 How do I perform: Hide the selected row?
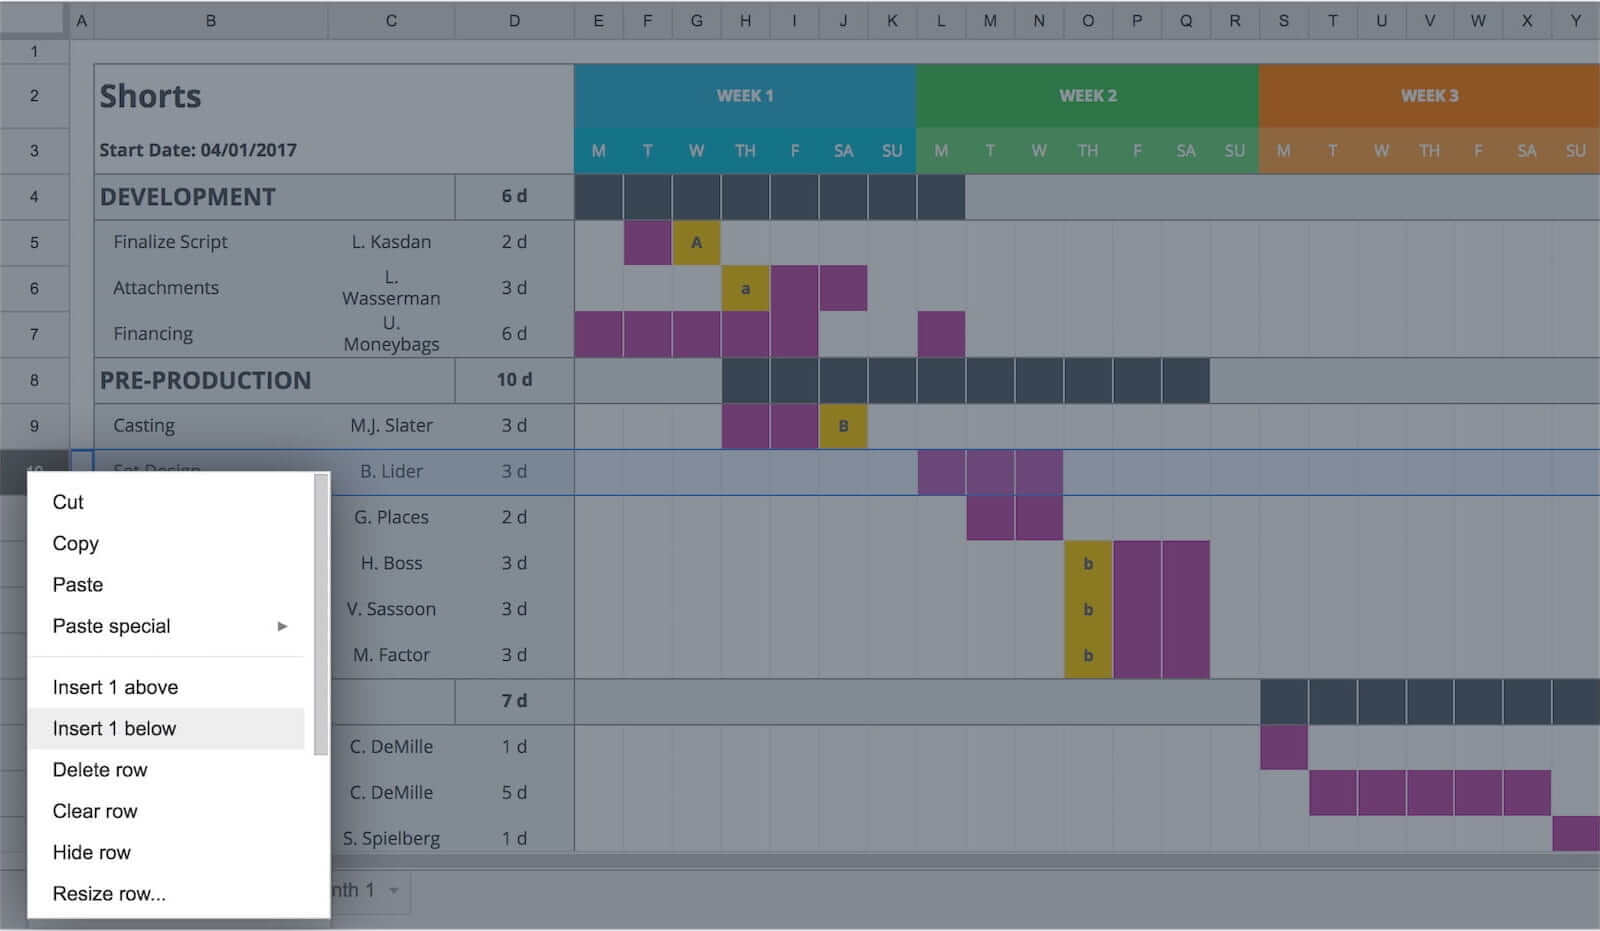91,852
